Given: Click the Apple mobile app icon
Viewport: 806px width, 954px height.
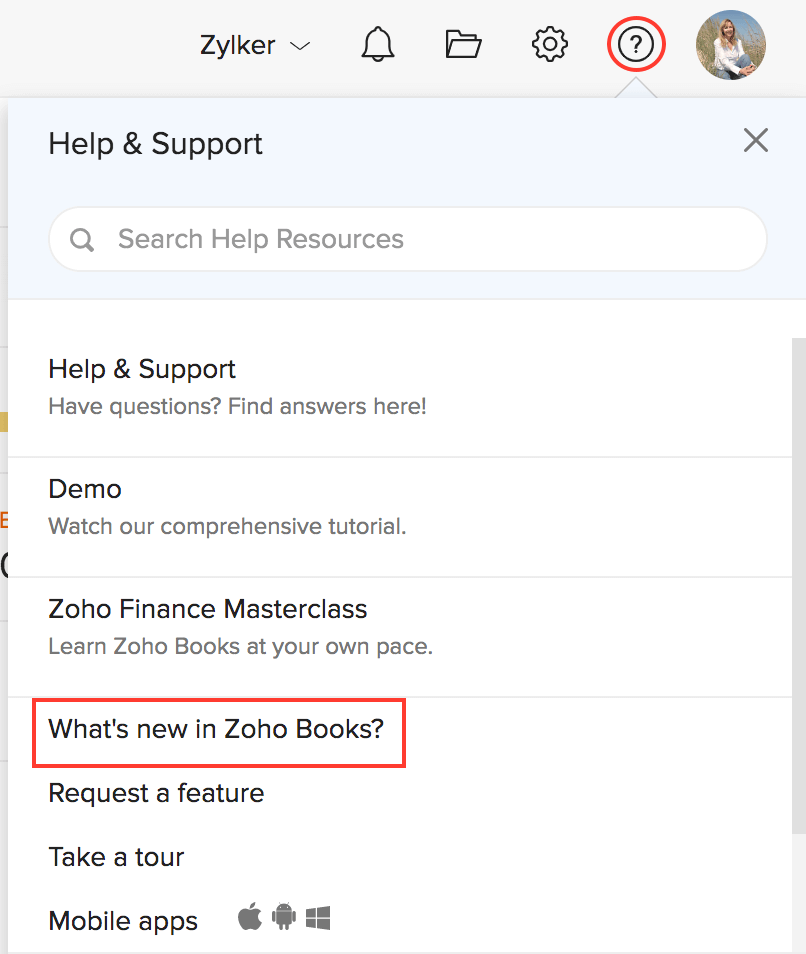Looking at the screenshot, I should point(250,917).
